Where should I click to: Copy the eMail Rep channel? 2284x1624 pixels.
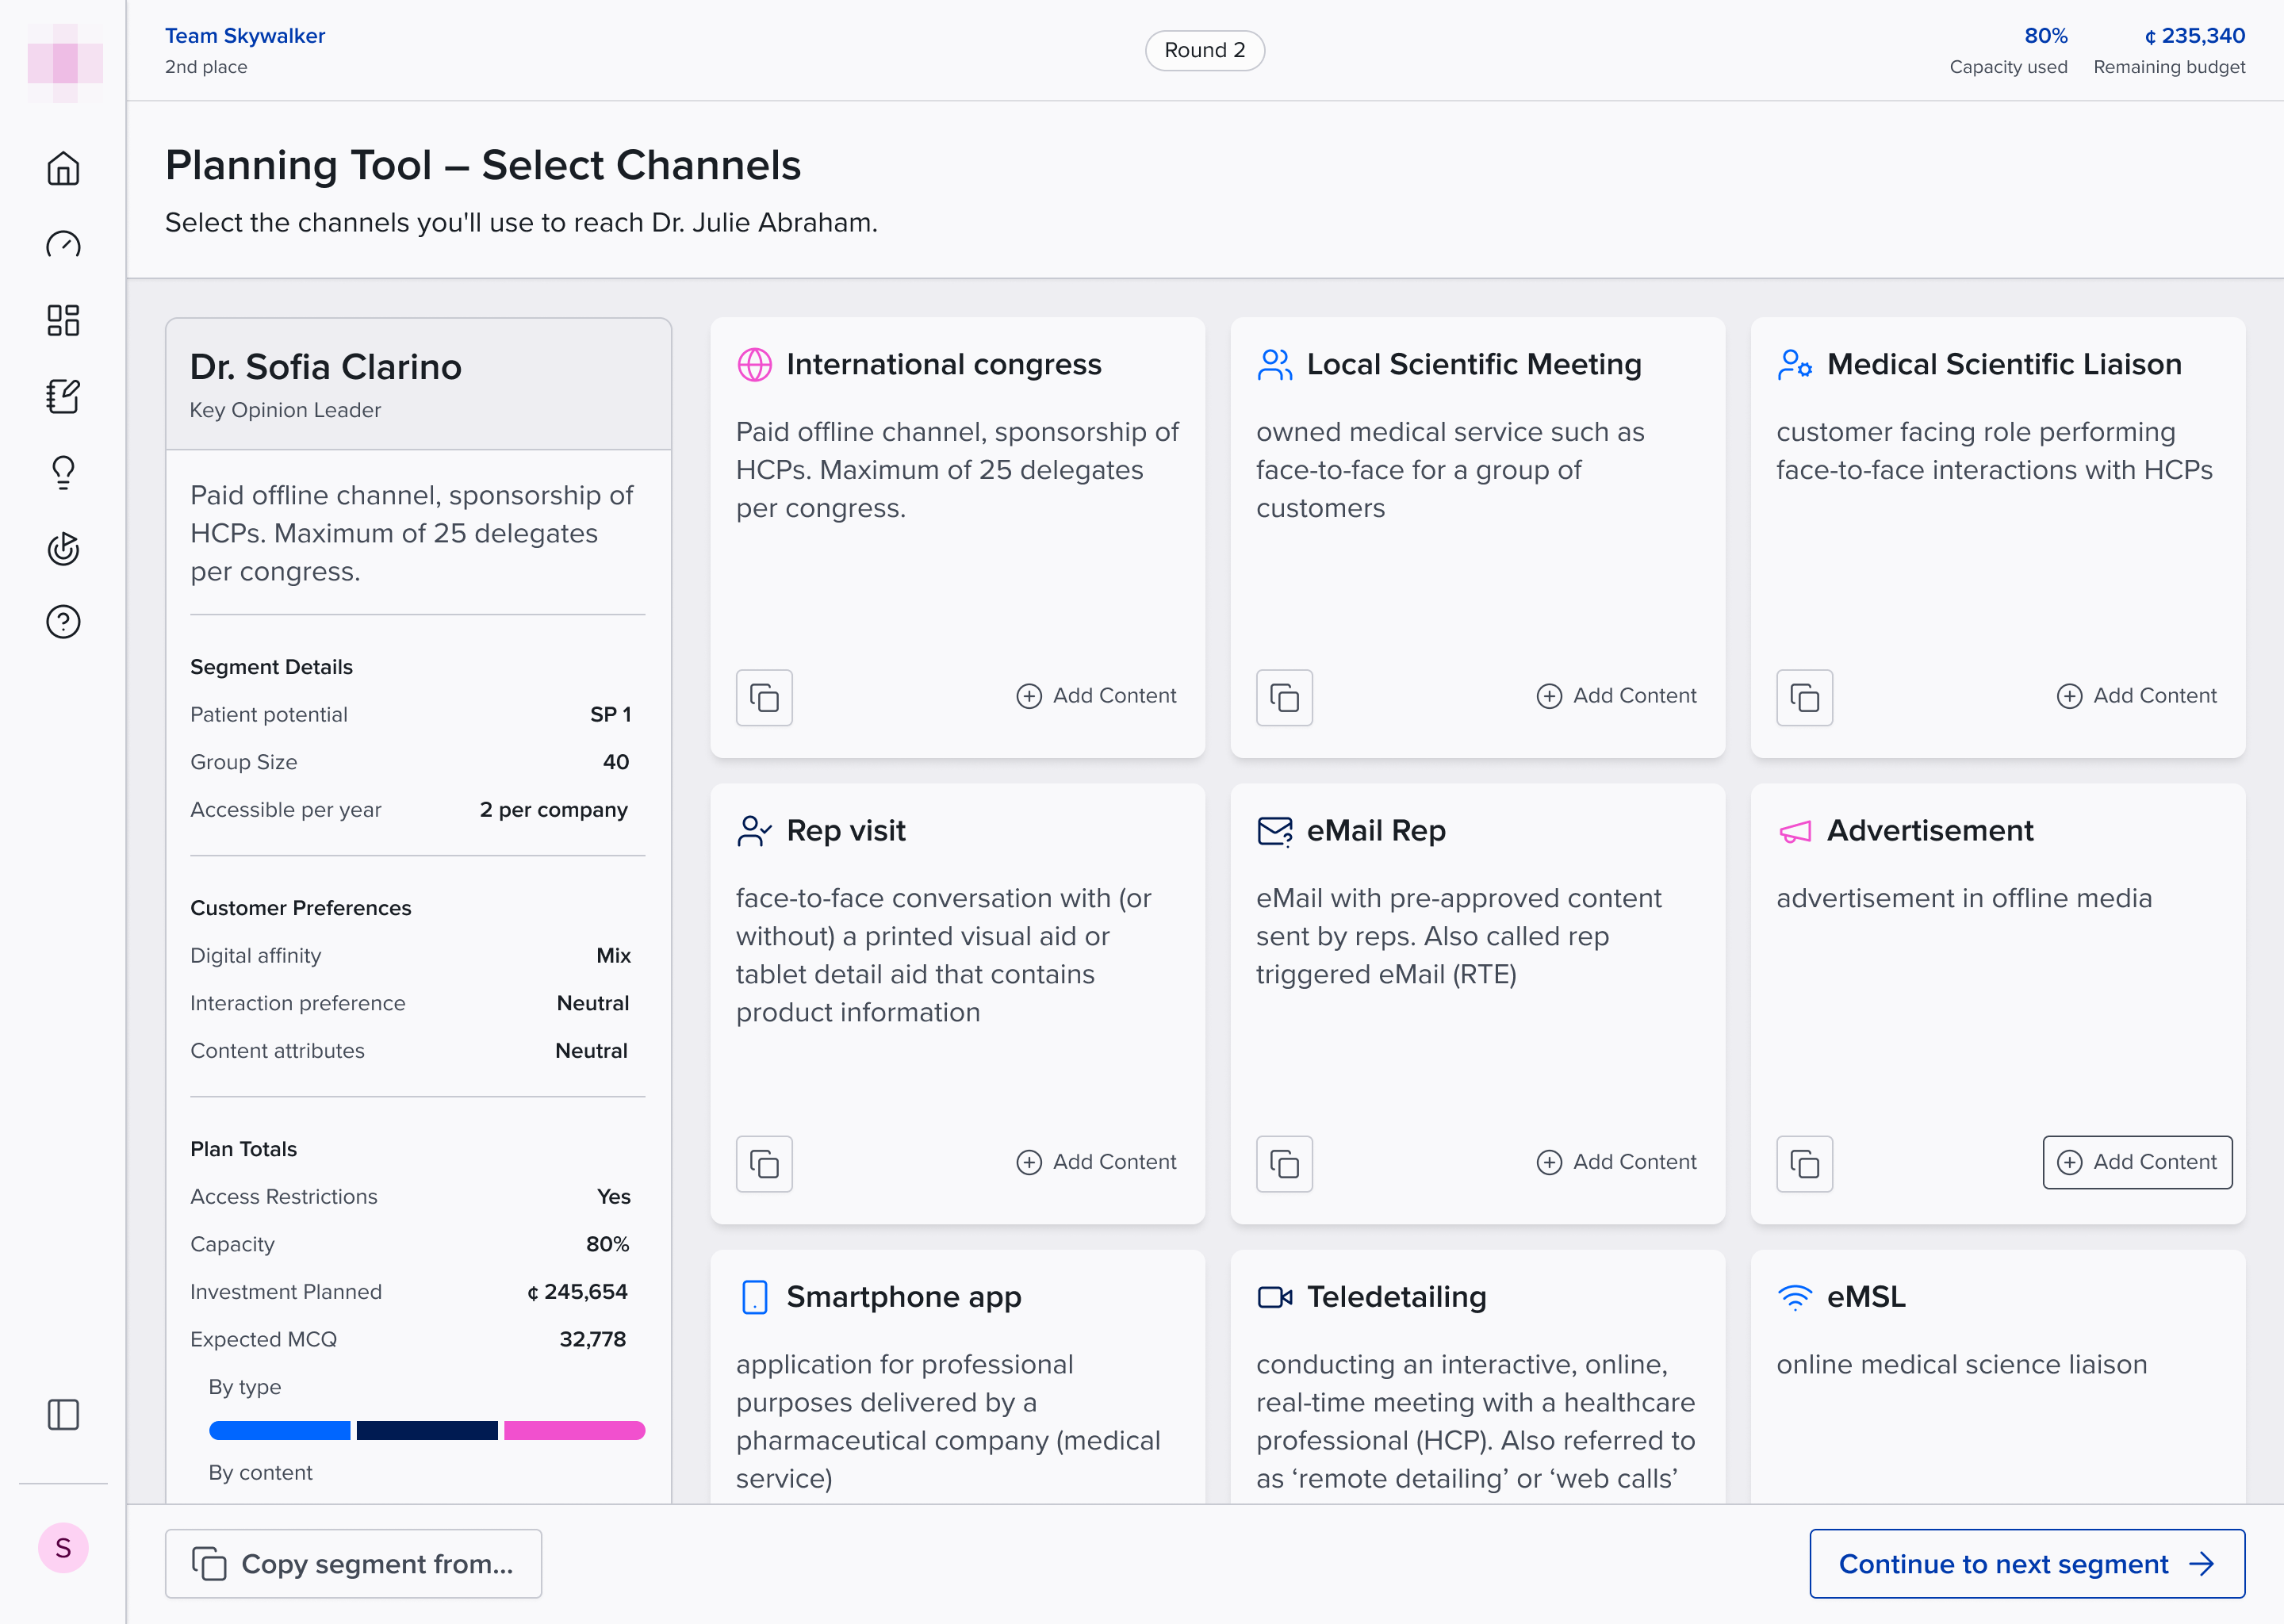coord(1284,1163)
